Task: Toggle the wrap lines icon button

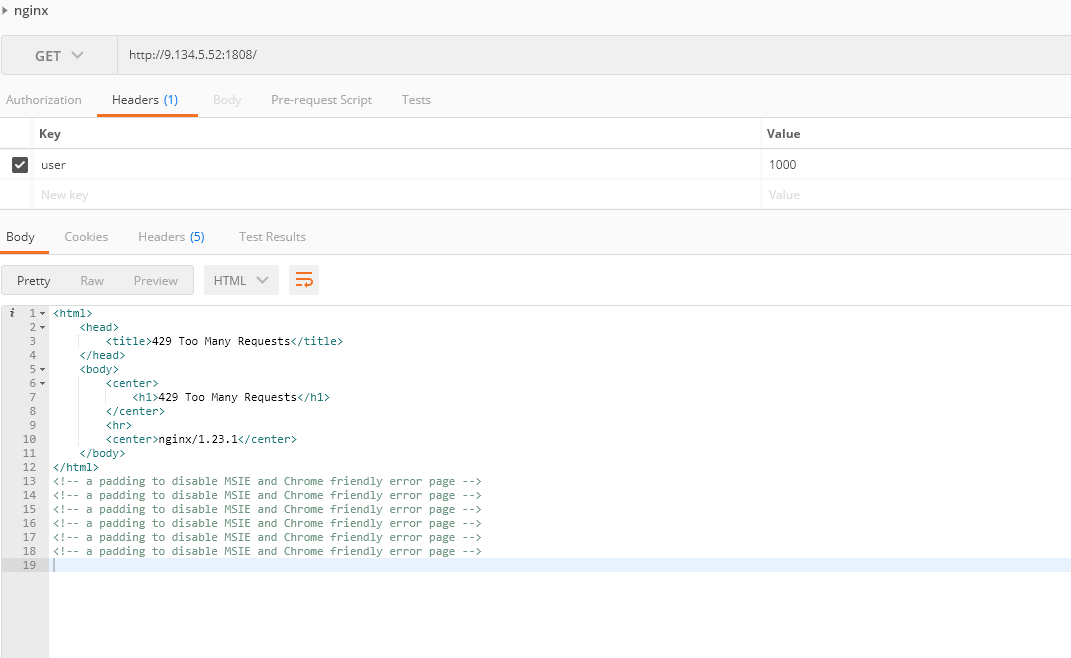Action: (304, 280)
